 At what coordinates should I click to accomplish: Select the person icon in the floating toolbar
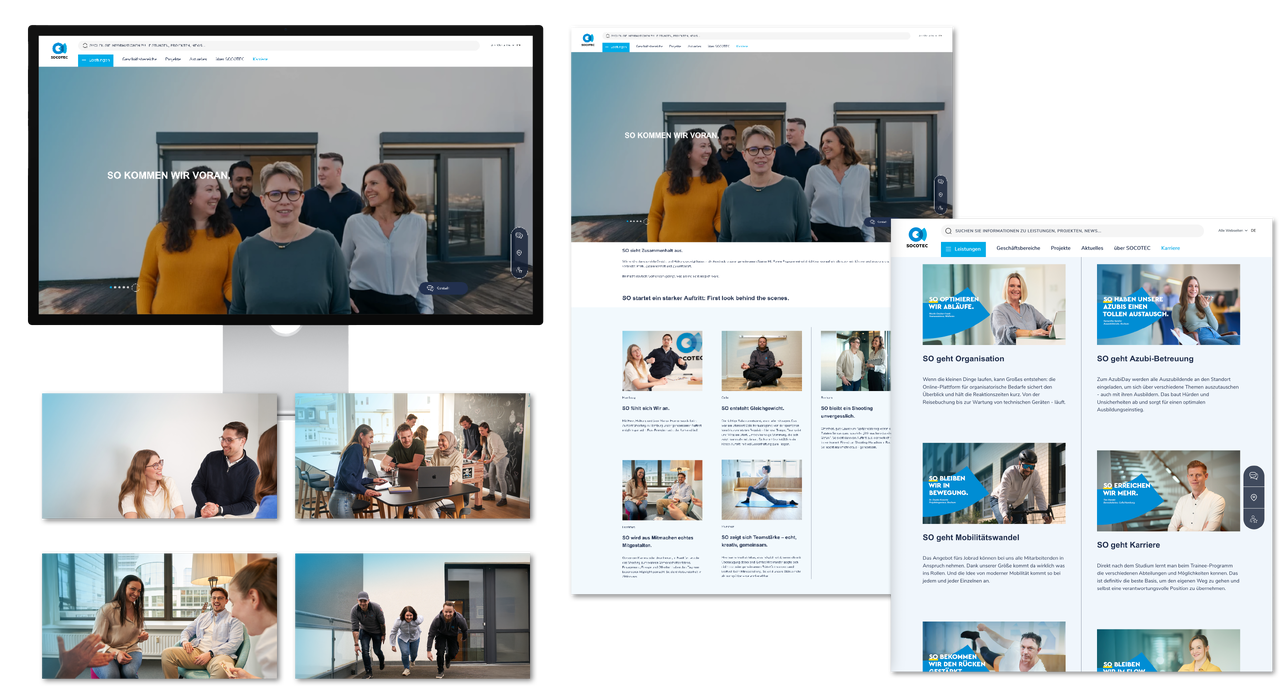(1254, 518)
